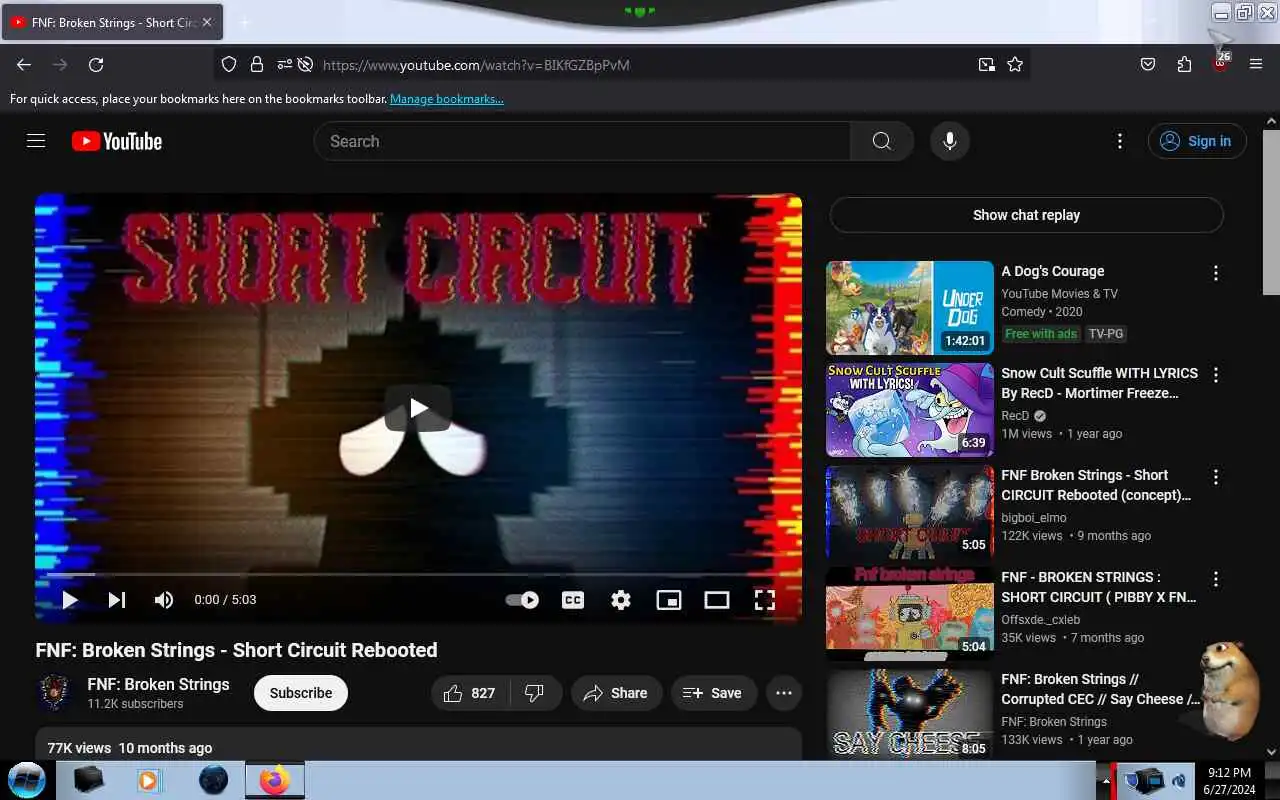Open the BROKEN STRINGS : SHORT CIRCUIT PIBBY video
Screen dimensions: 1280x800
(x=1099, y=587)
